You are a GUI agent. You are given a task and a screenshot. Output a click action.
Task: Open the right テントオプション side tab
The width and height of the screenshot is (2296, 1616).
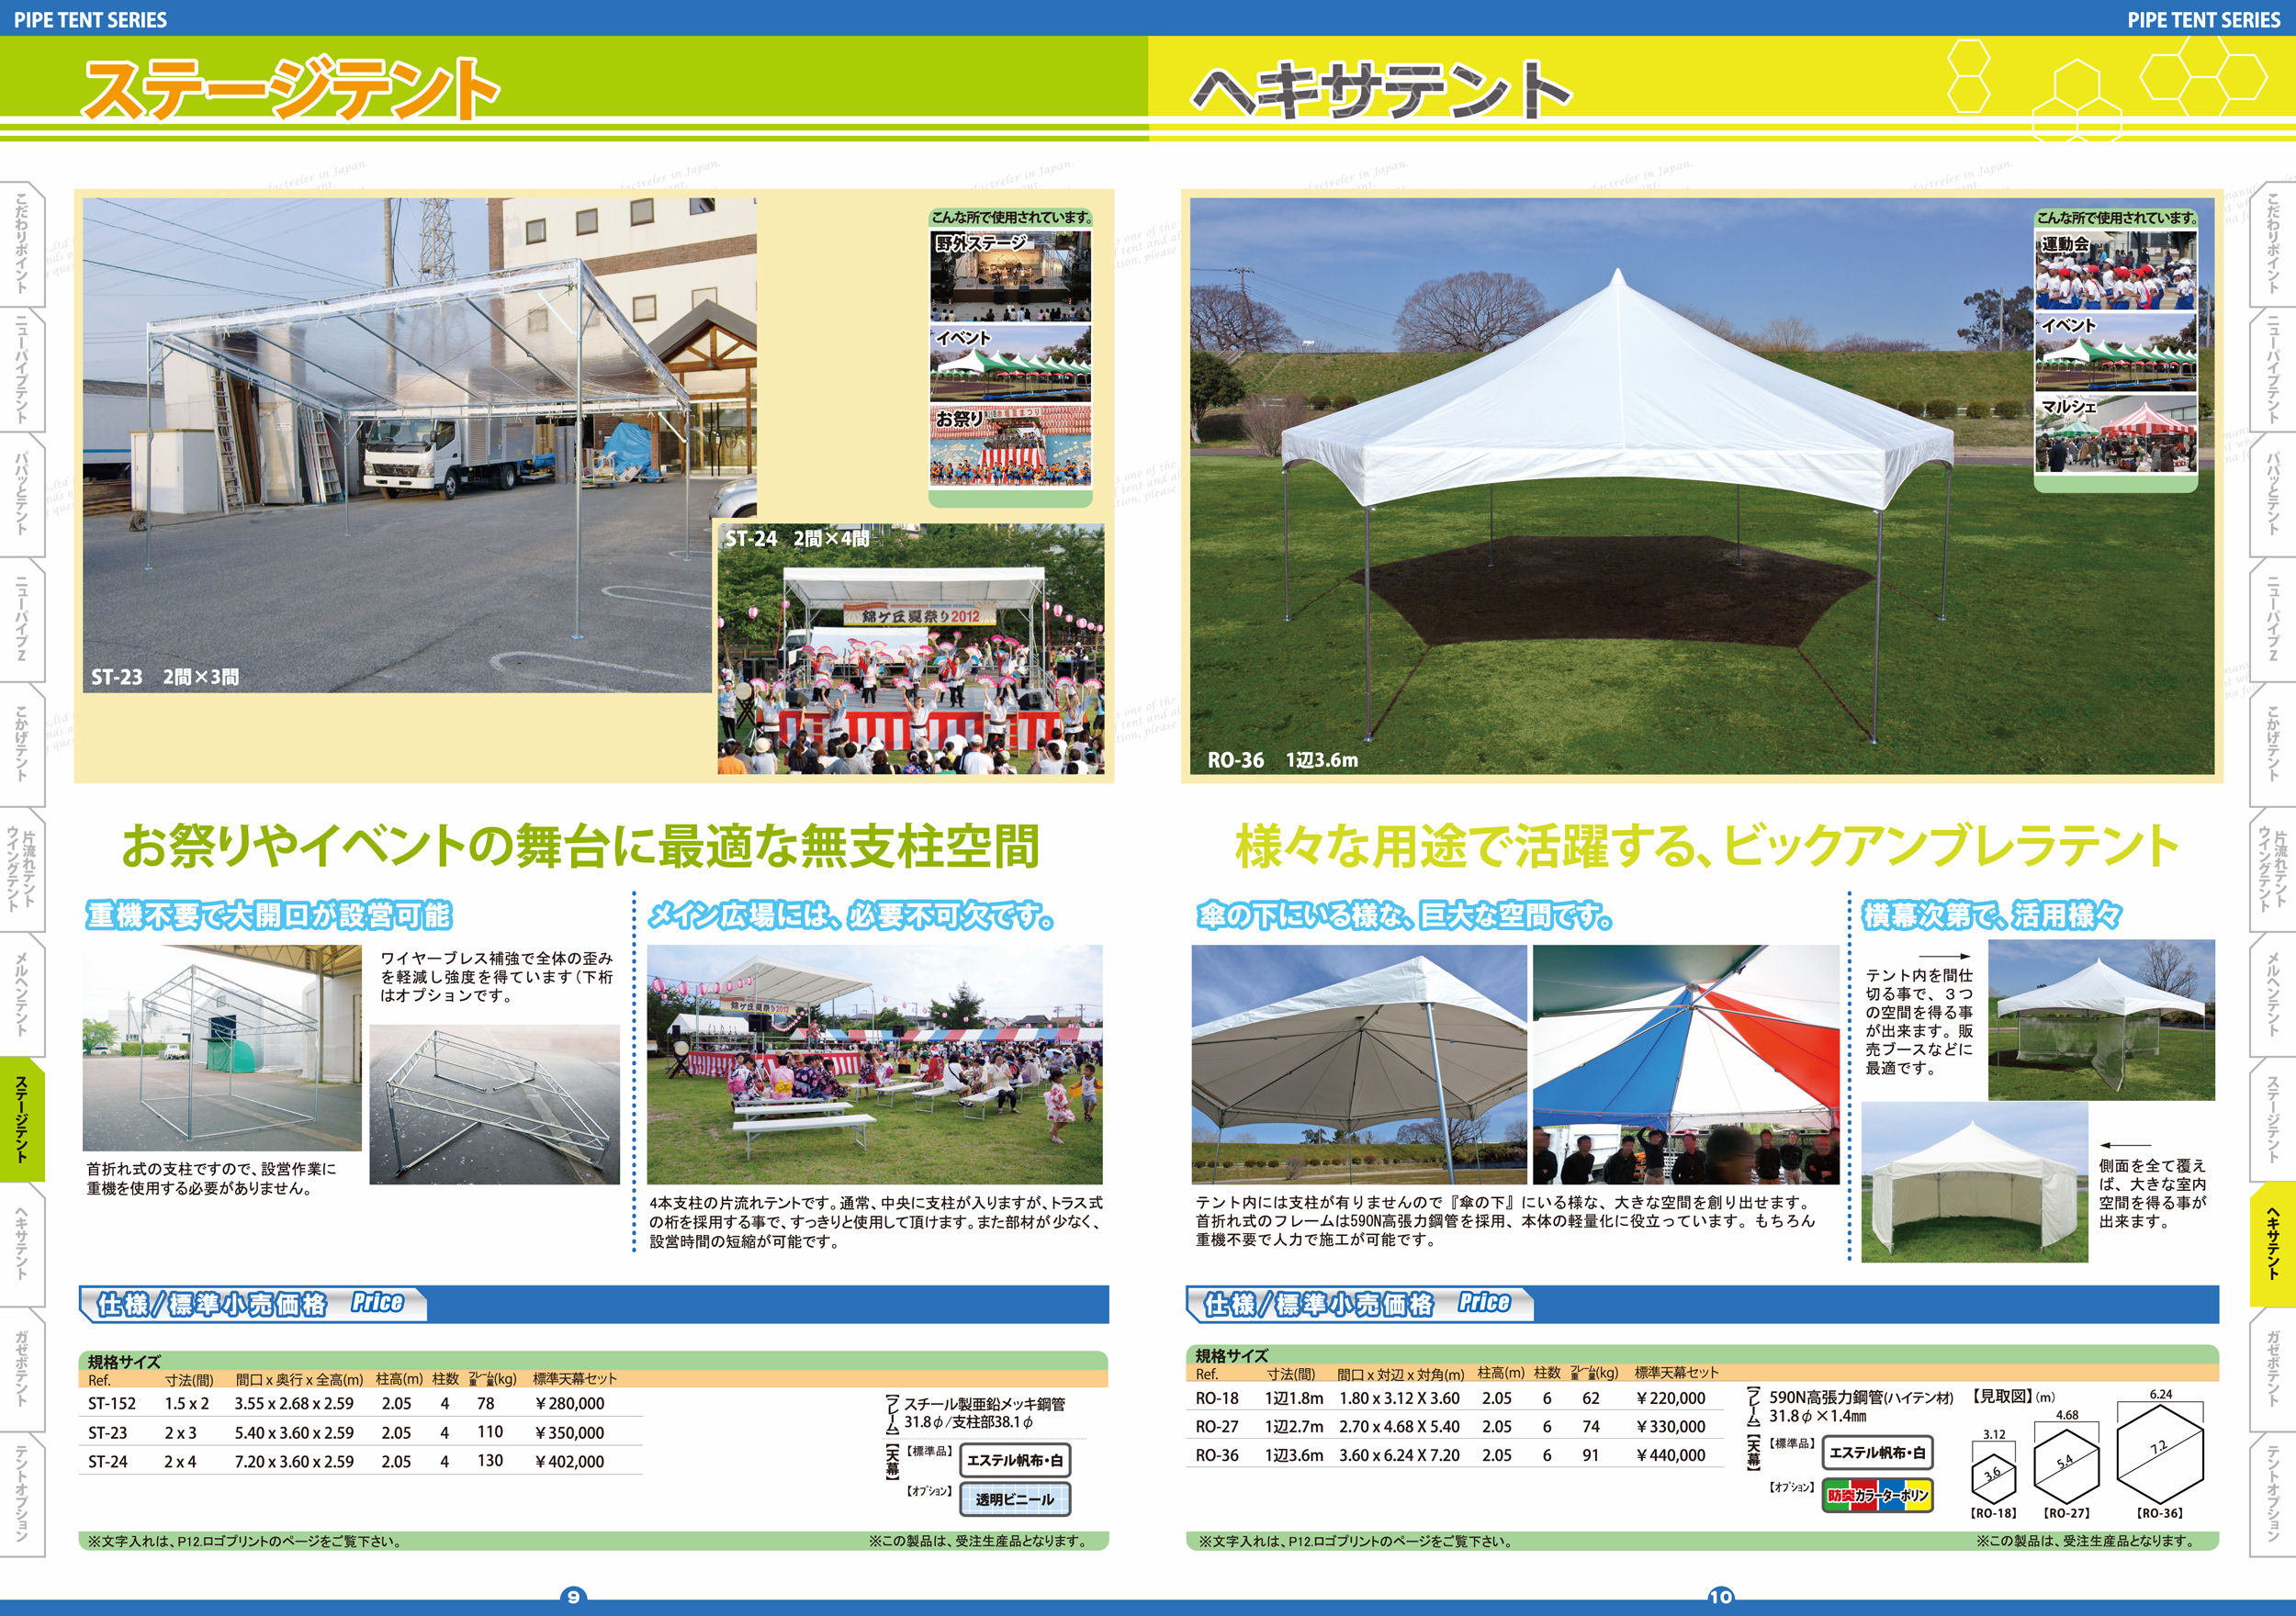[2272, 1493]
